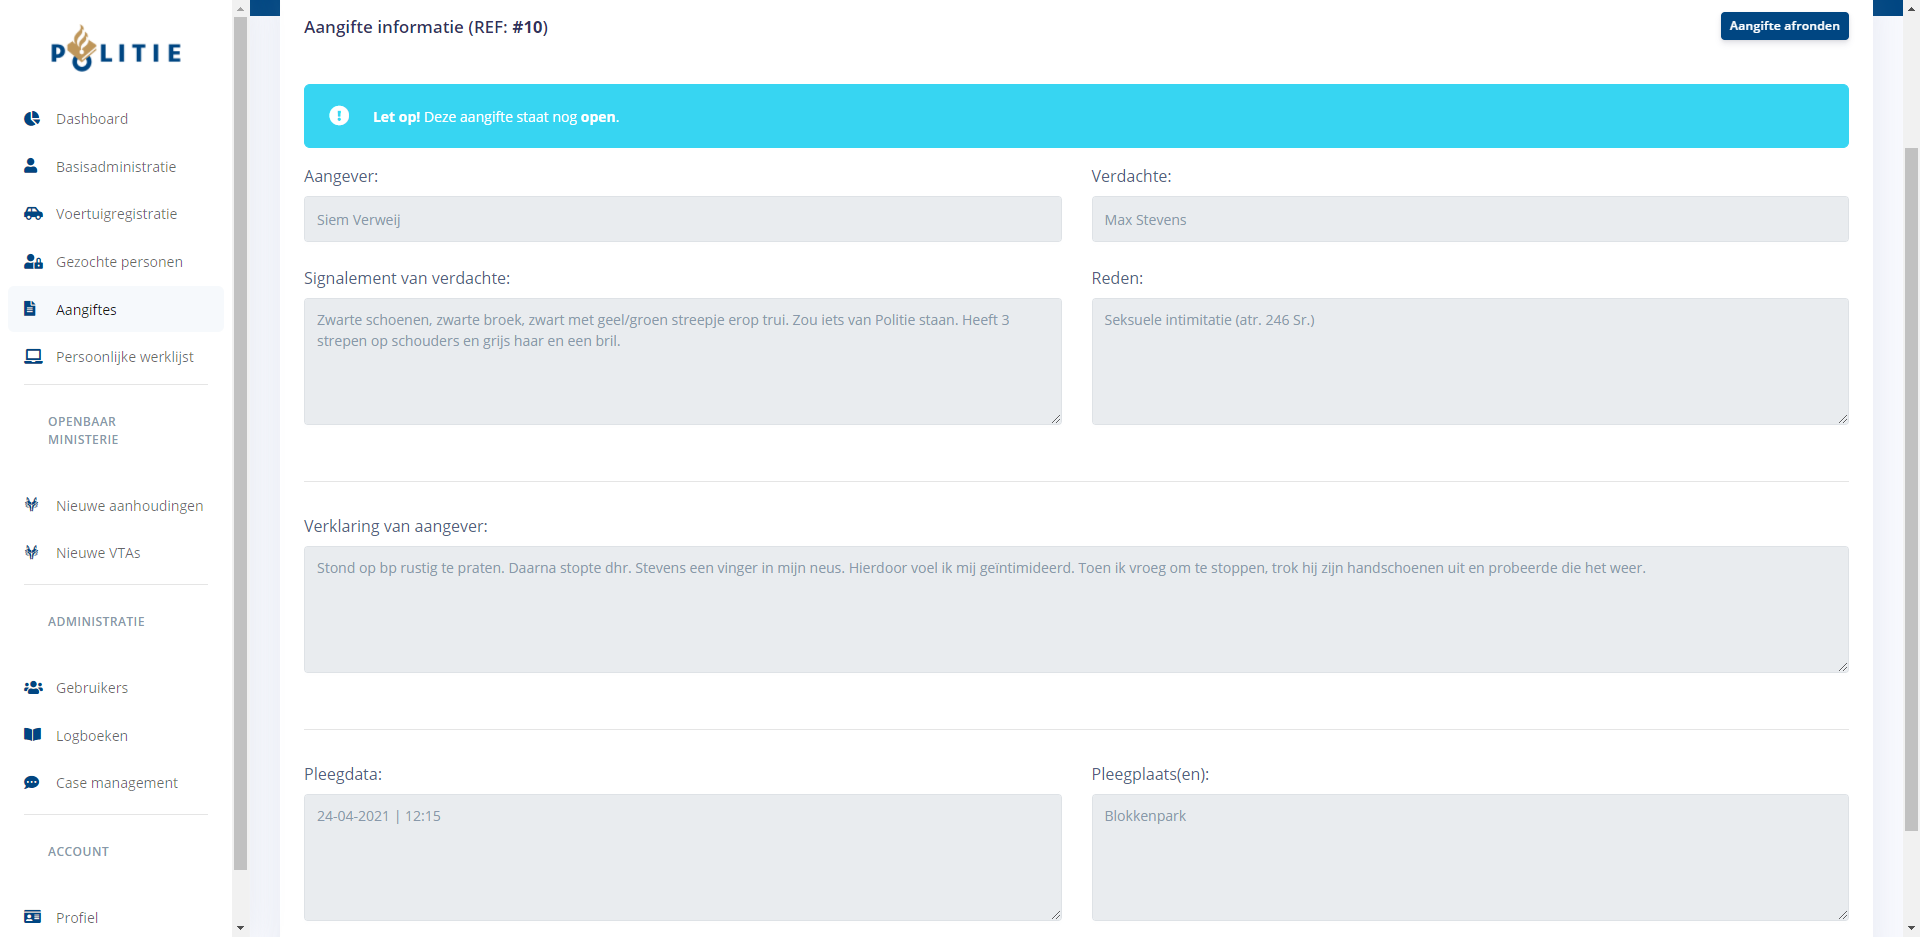
Task: Click the Persoonlijke werklijst laptop icon
Action: 33,357
